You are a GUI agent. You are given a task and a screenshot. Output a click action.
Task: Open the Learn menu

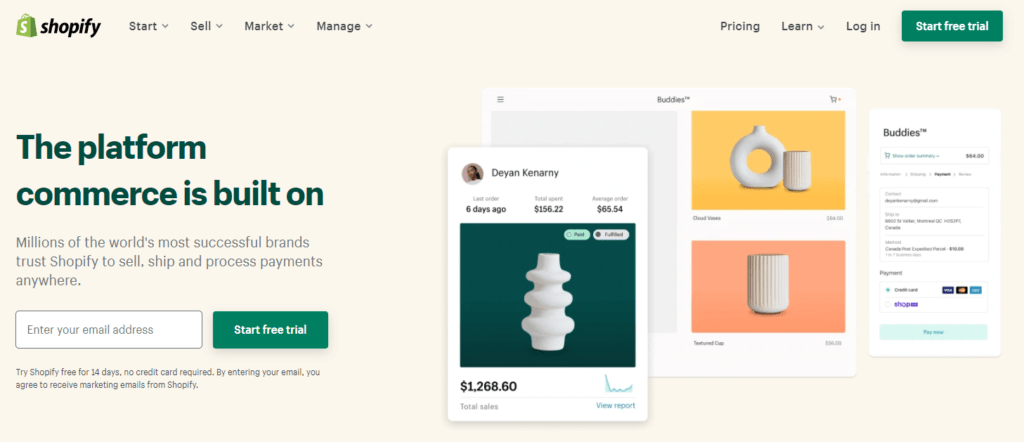click(x=803, y=26)
